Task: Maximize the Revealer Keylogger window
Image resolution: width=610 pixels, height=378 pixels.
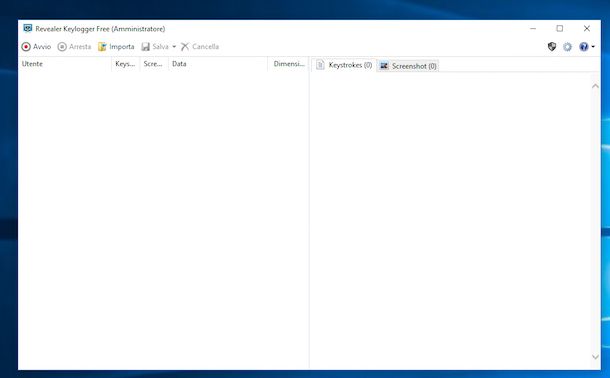Action: coord(559,28)
